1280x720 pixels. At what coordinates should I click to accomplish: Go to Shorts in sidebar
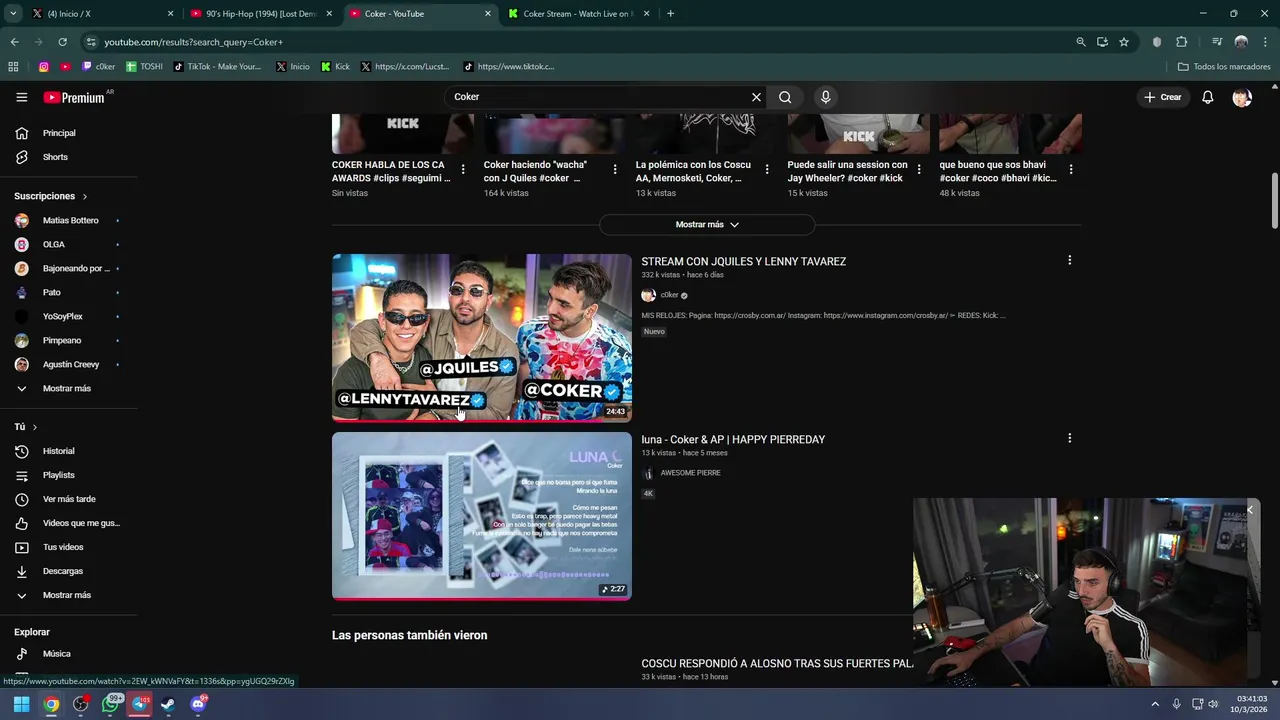pyautogui.click(x=55, y=157)
